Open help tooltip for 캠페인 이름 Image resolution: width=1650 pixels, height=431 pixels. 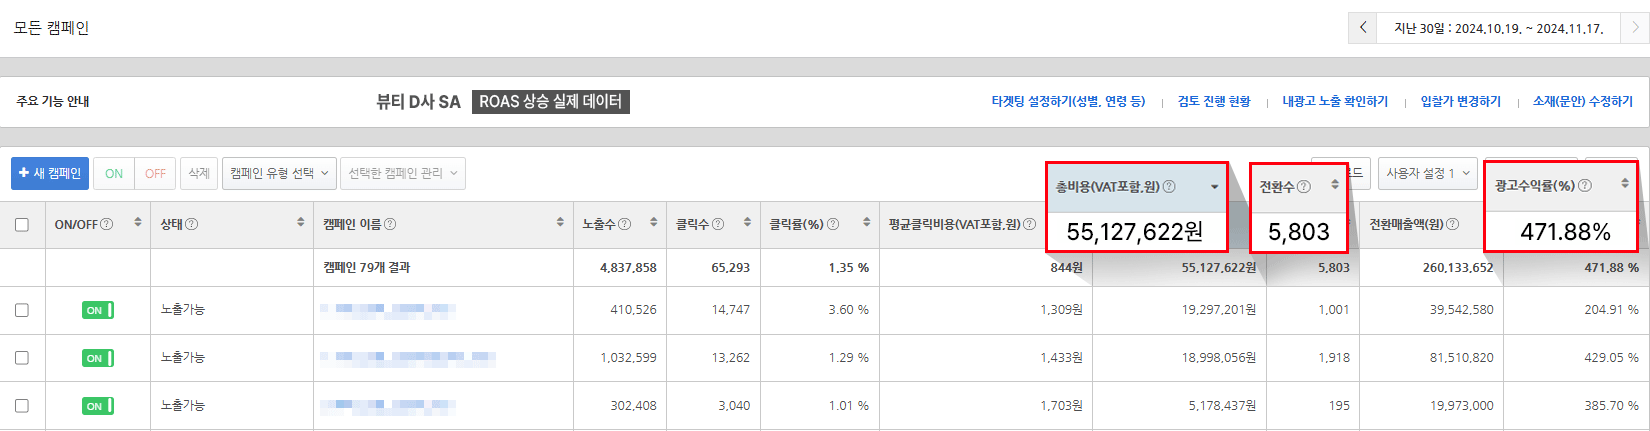coord(390,224)
